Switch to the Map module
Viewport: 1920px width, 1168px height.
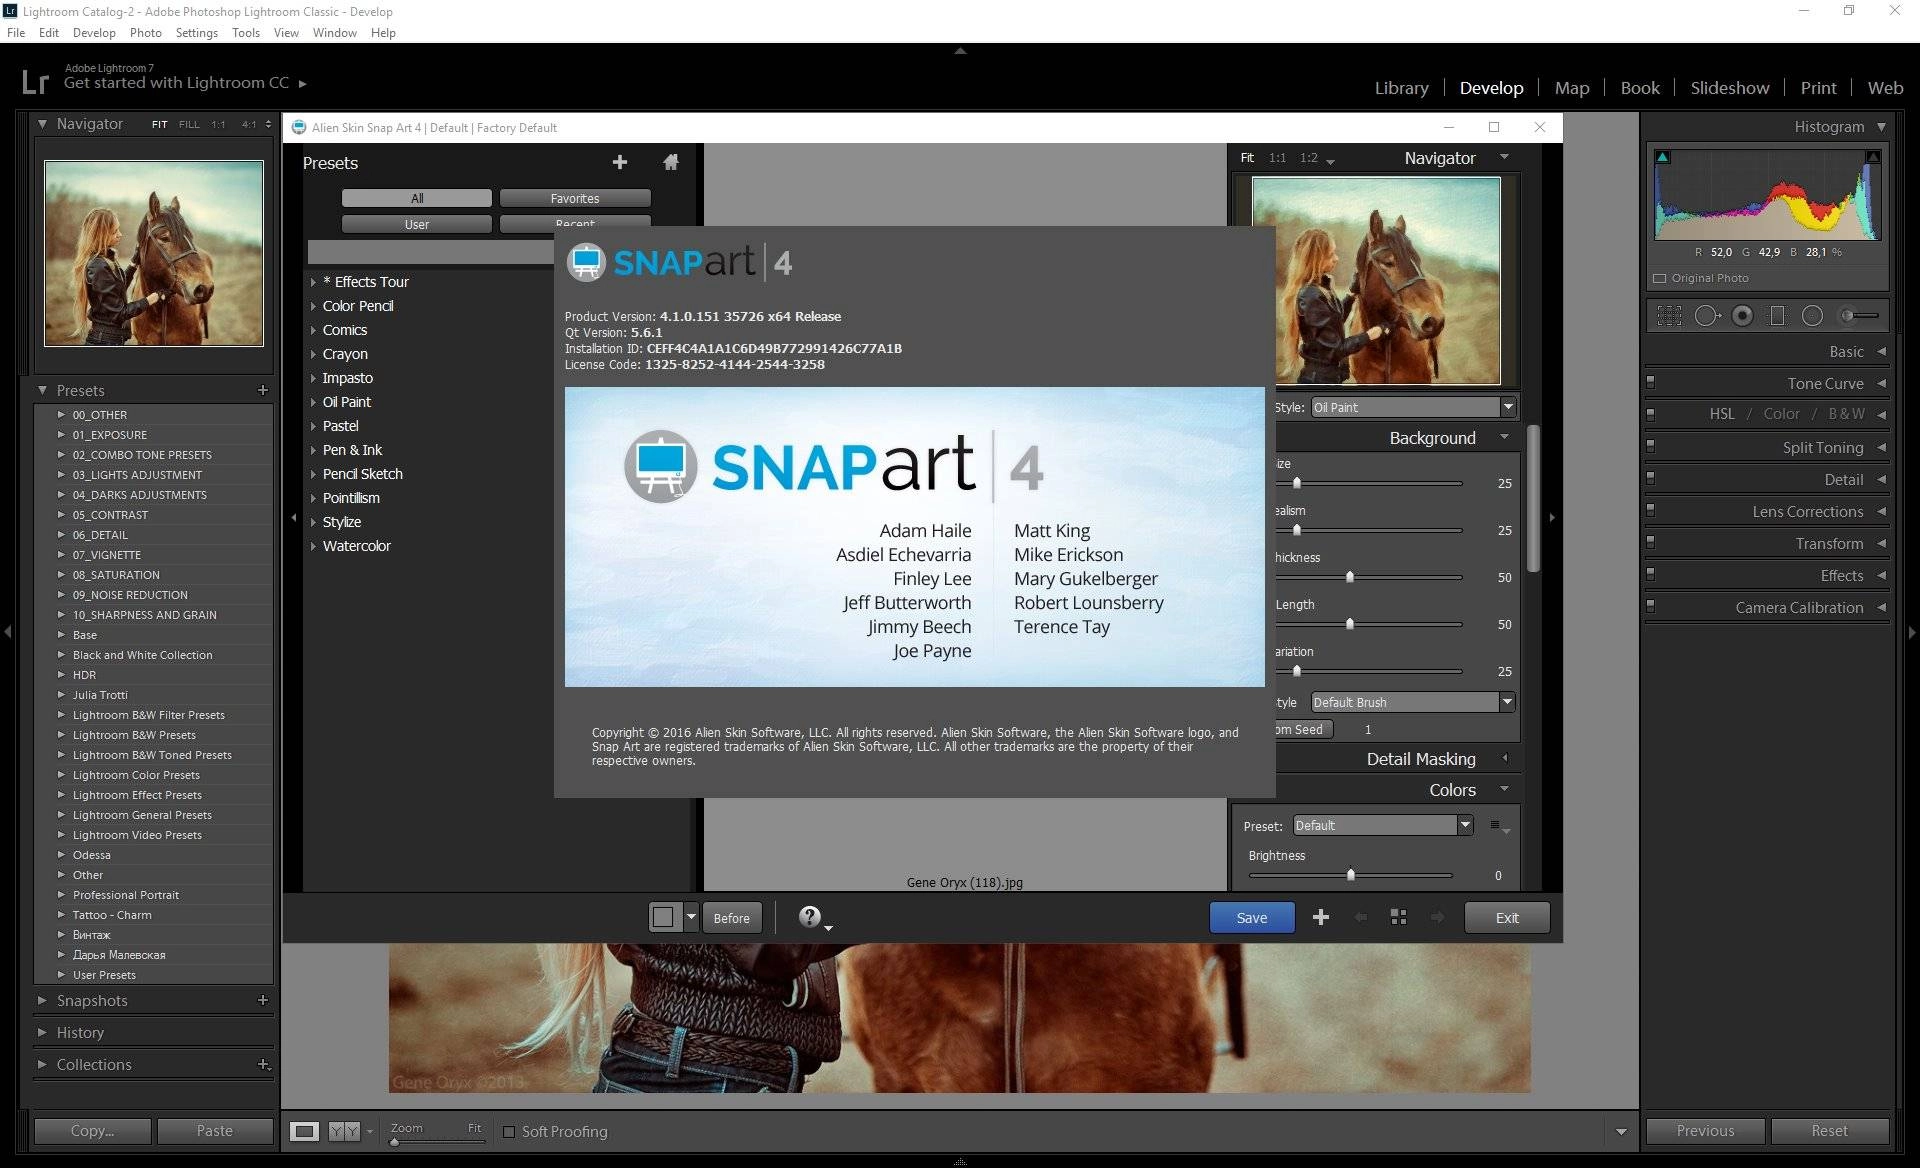tap(1572, 88)
